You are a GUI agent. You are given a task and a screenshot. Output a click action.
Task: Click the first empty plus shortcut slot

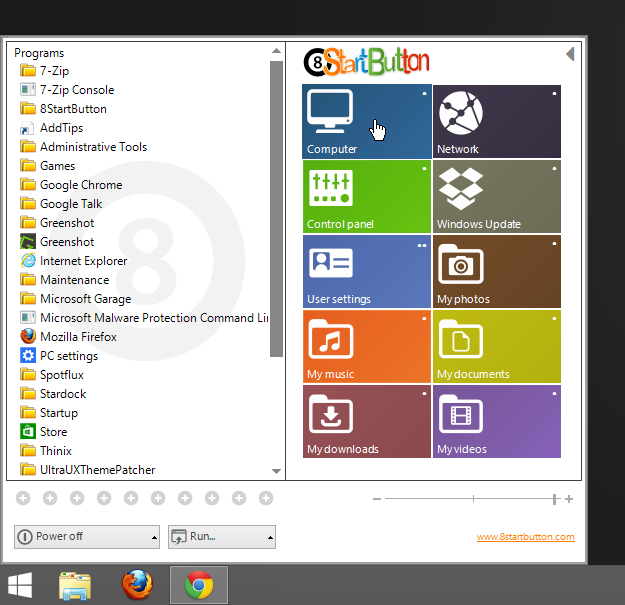tap(23, 498)
